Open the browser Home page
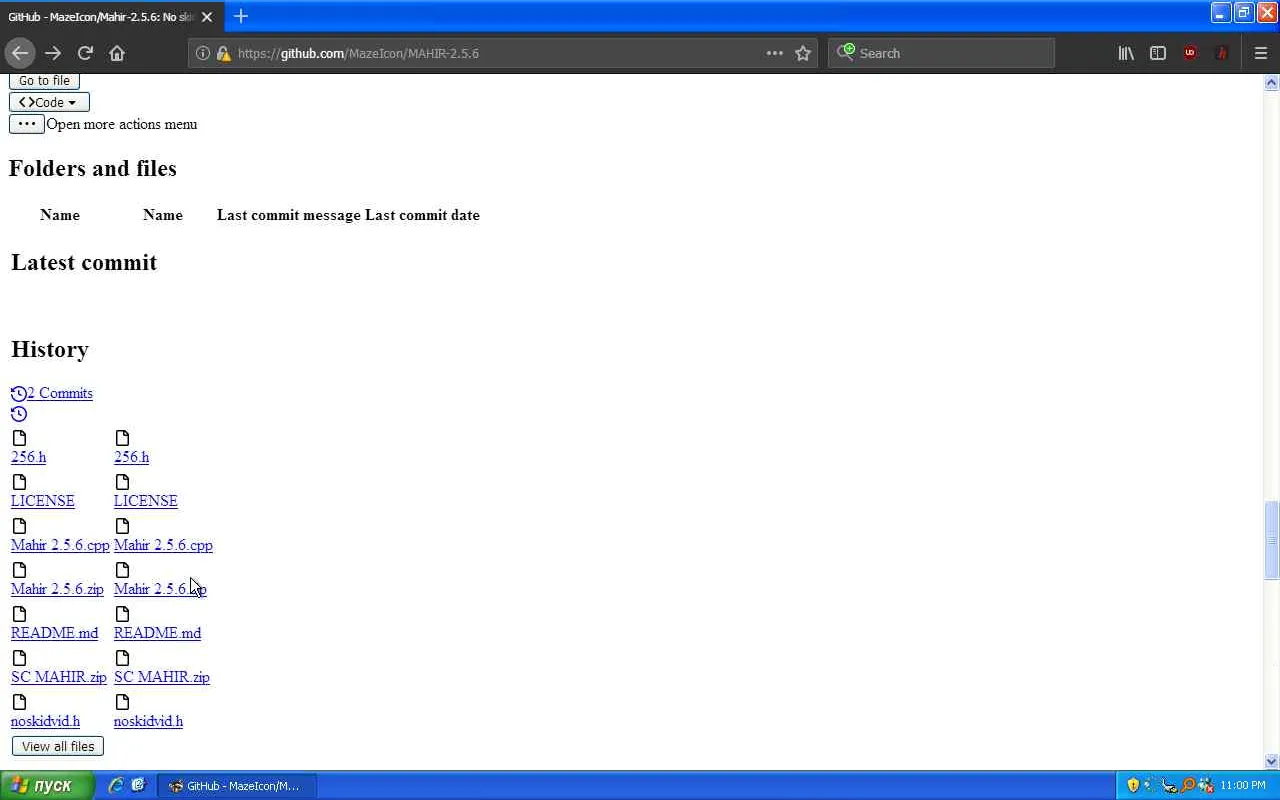 tap(117, 53)
